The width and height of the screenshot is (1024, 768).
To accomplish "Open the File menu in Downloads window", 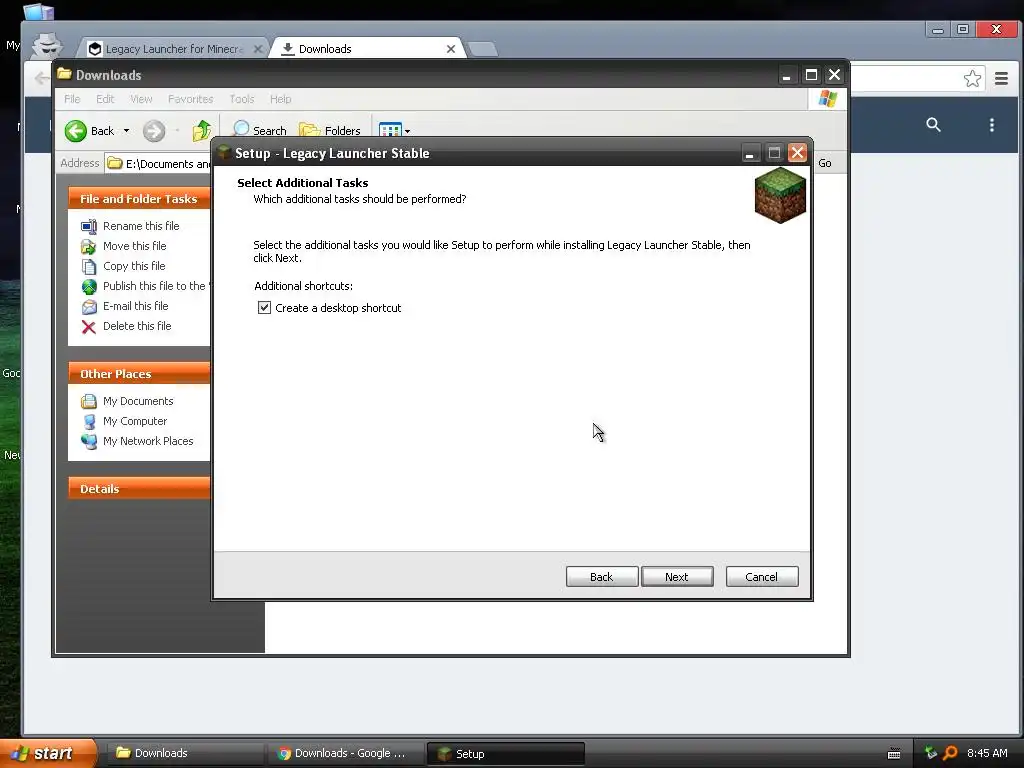I will 72,99.
